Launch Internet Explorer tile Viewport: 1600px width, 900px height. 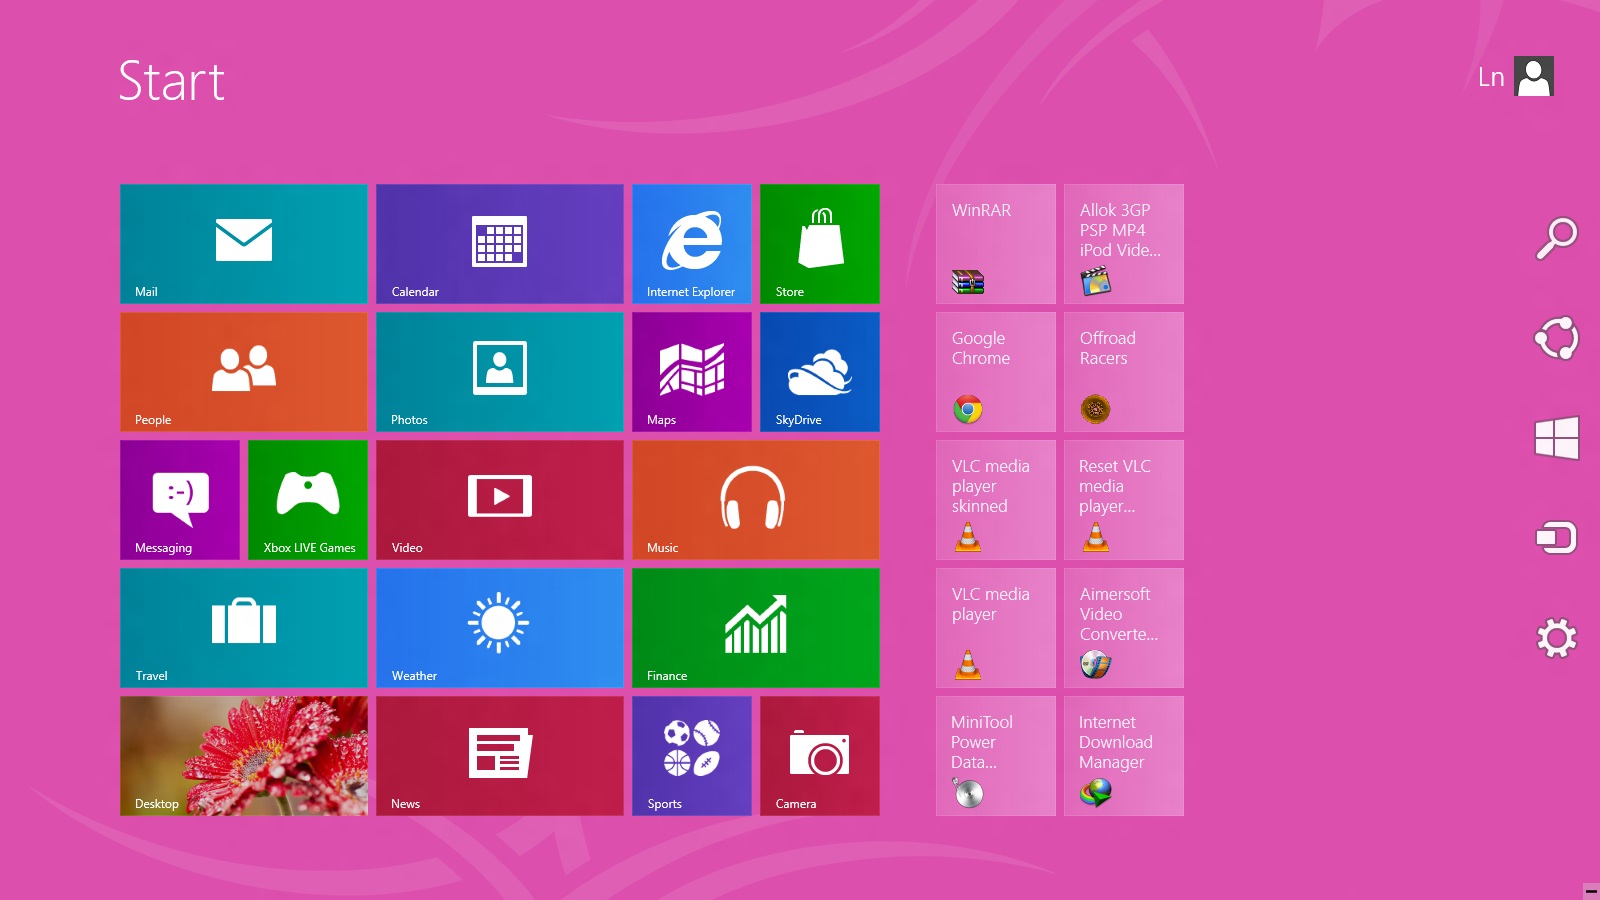click(692, 244)
